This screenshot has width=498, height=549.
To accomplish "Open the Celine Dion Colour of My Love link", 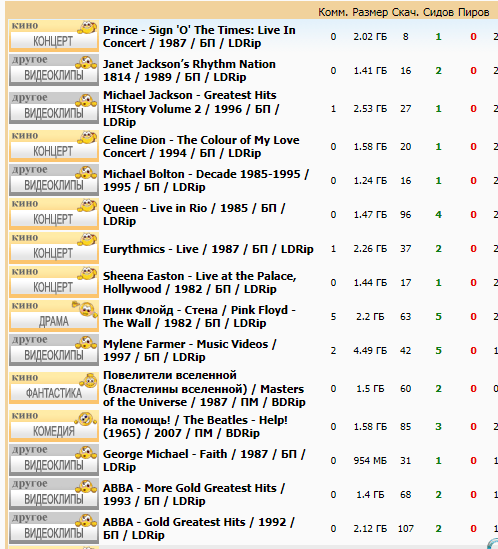I will 201,146.
